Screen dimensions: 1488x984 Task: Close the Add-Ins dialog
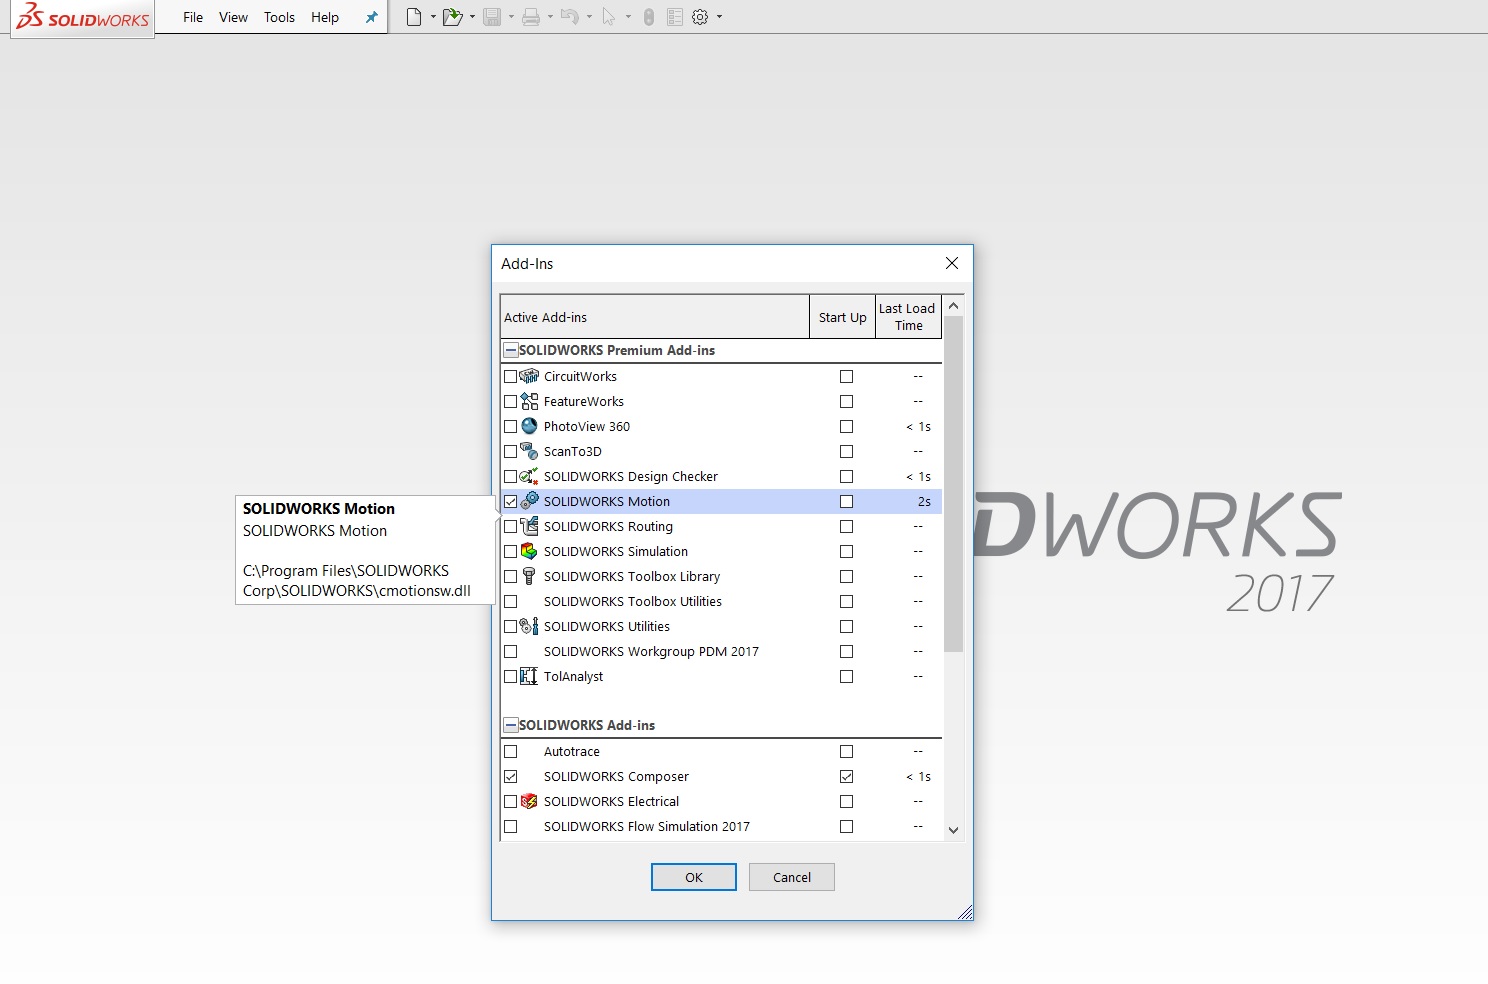click(x=952, y=263)
